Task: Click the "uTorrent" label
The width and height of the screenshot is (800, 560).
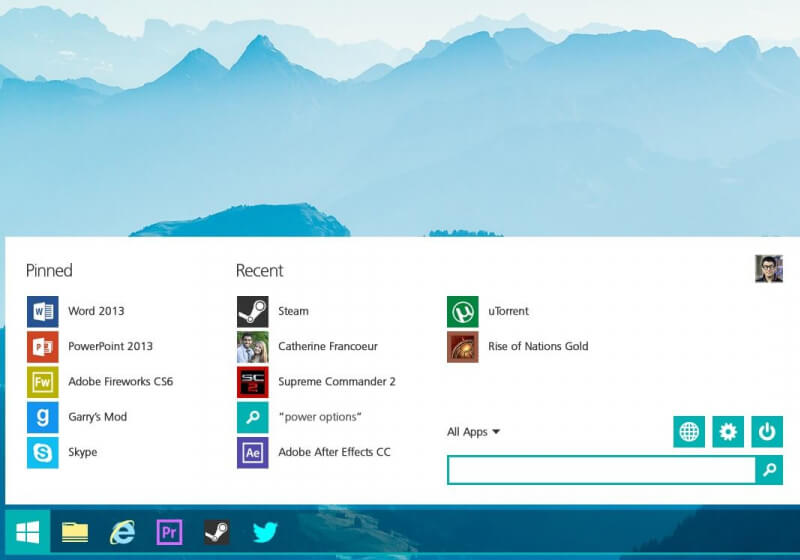Action: tap(509, 311)
